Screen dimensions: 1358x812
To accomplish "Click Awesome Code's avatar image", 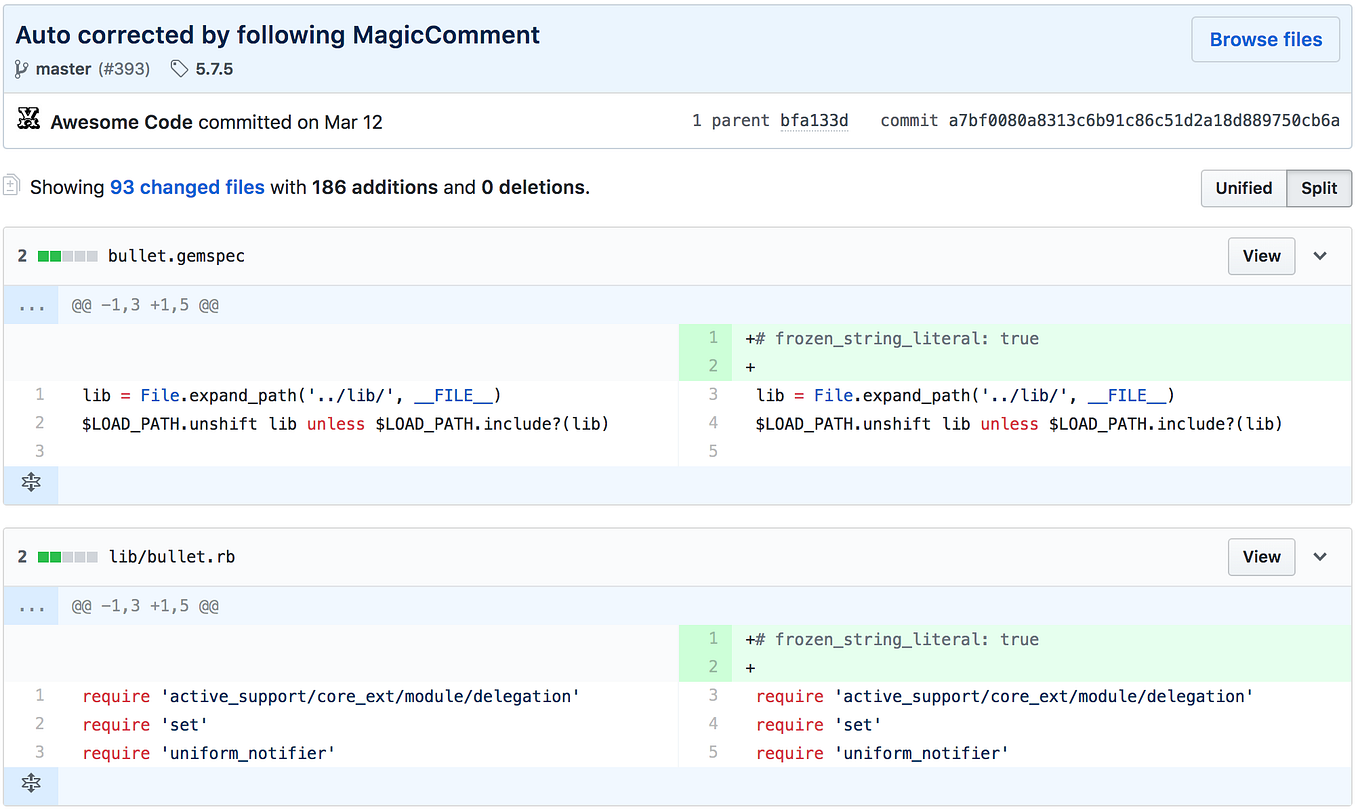I will pos(29,119).
